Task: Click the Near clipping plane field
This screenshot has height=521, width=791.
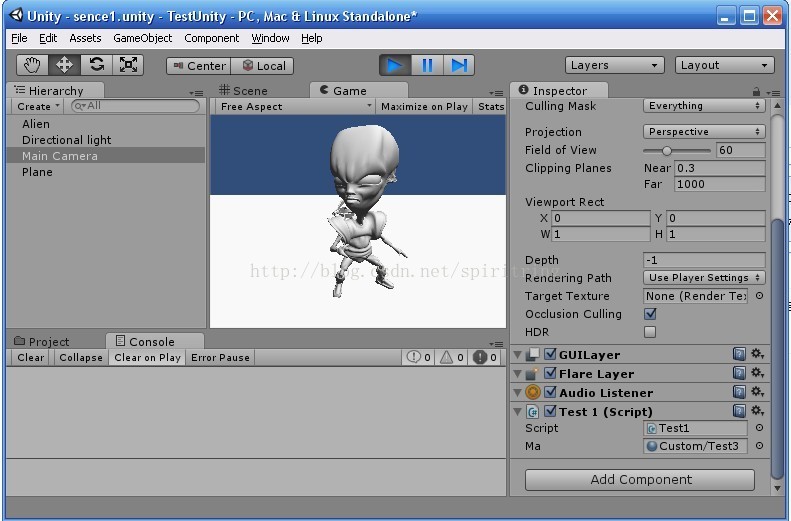Action: click(720, 168)
